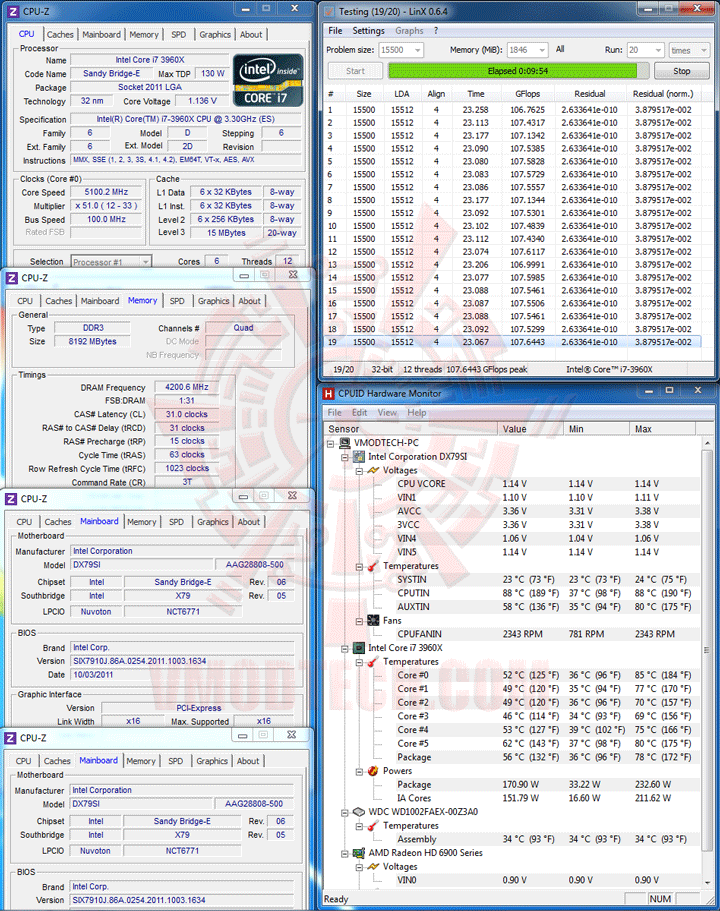
Task: Open the Settings menu in LinX
Action: click(368, 31)
